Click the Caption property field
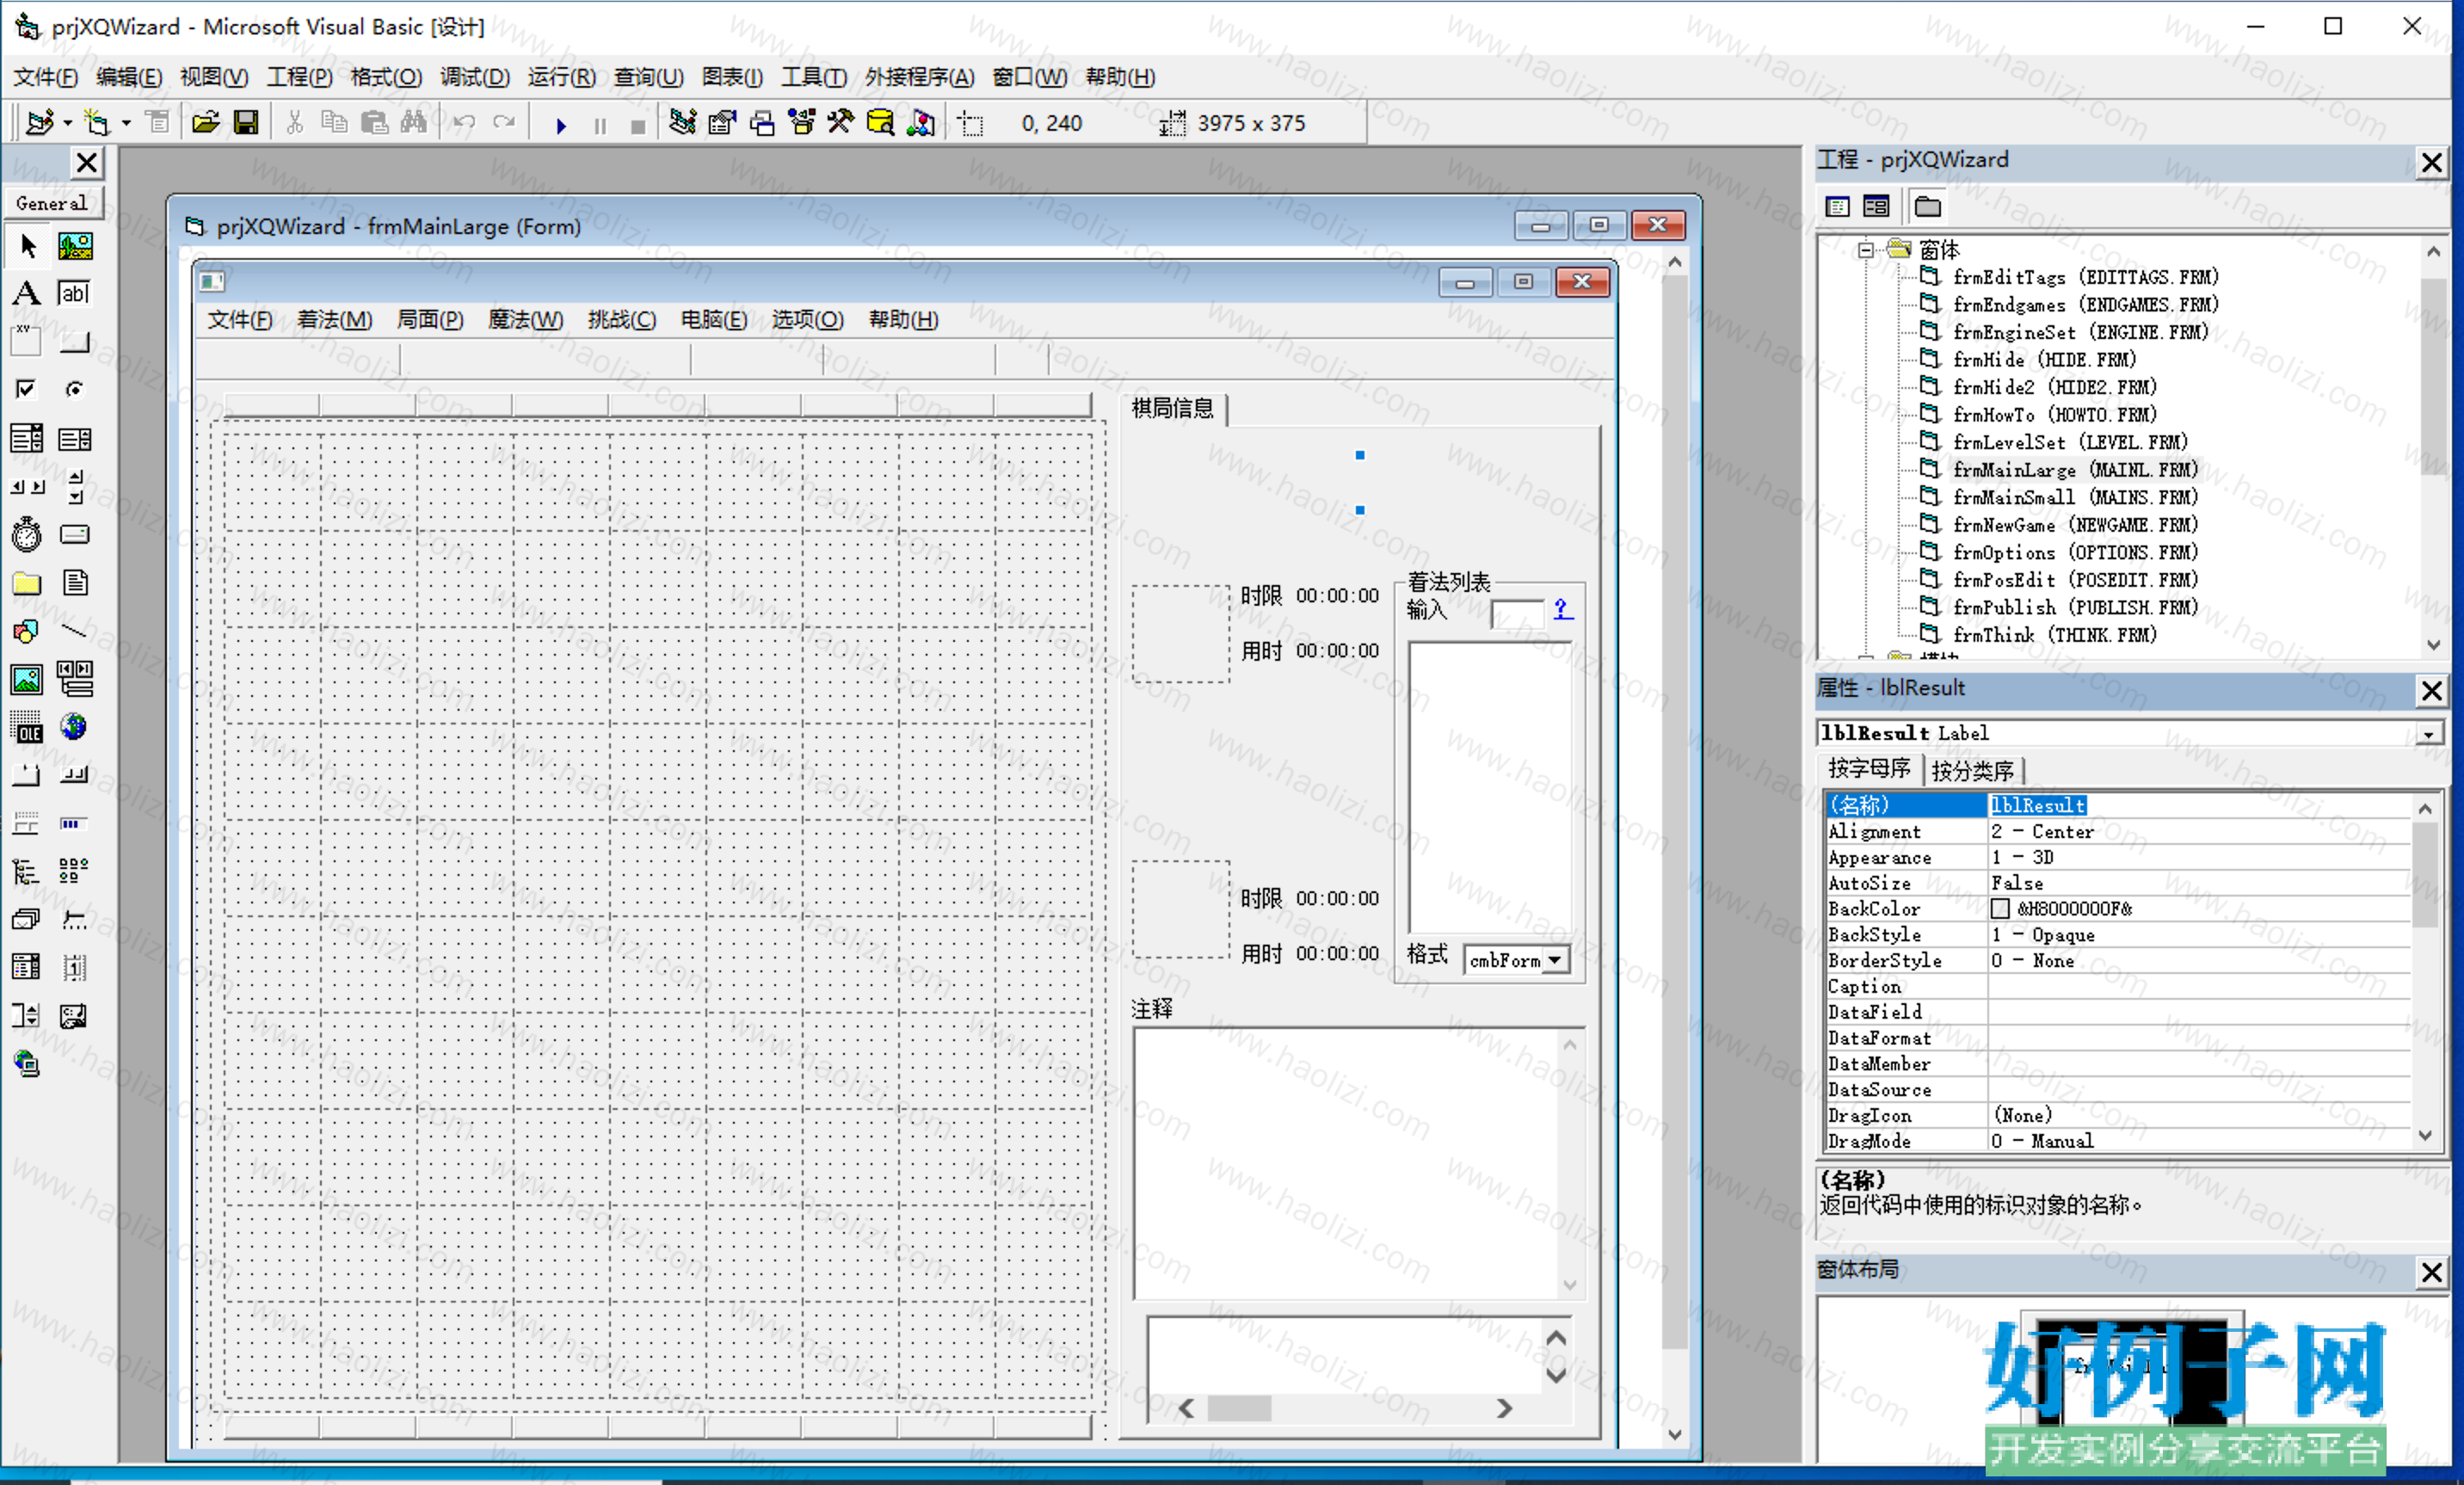The width and height of the screenshot is (2464, 1485). point(2198,987)
